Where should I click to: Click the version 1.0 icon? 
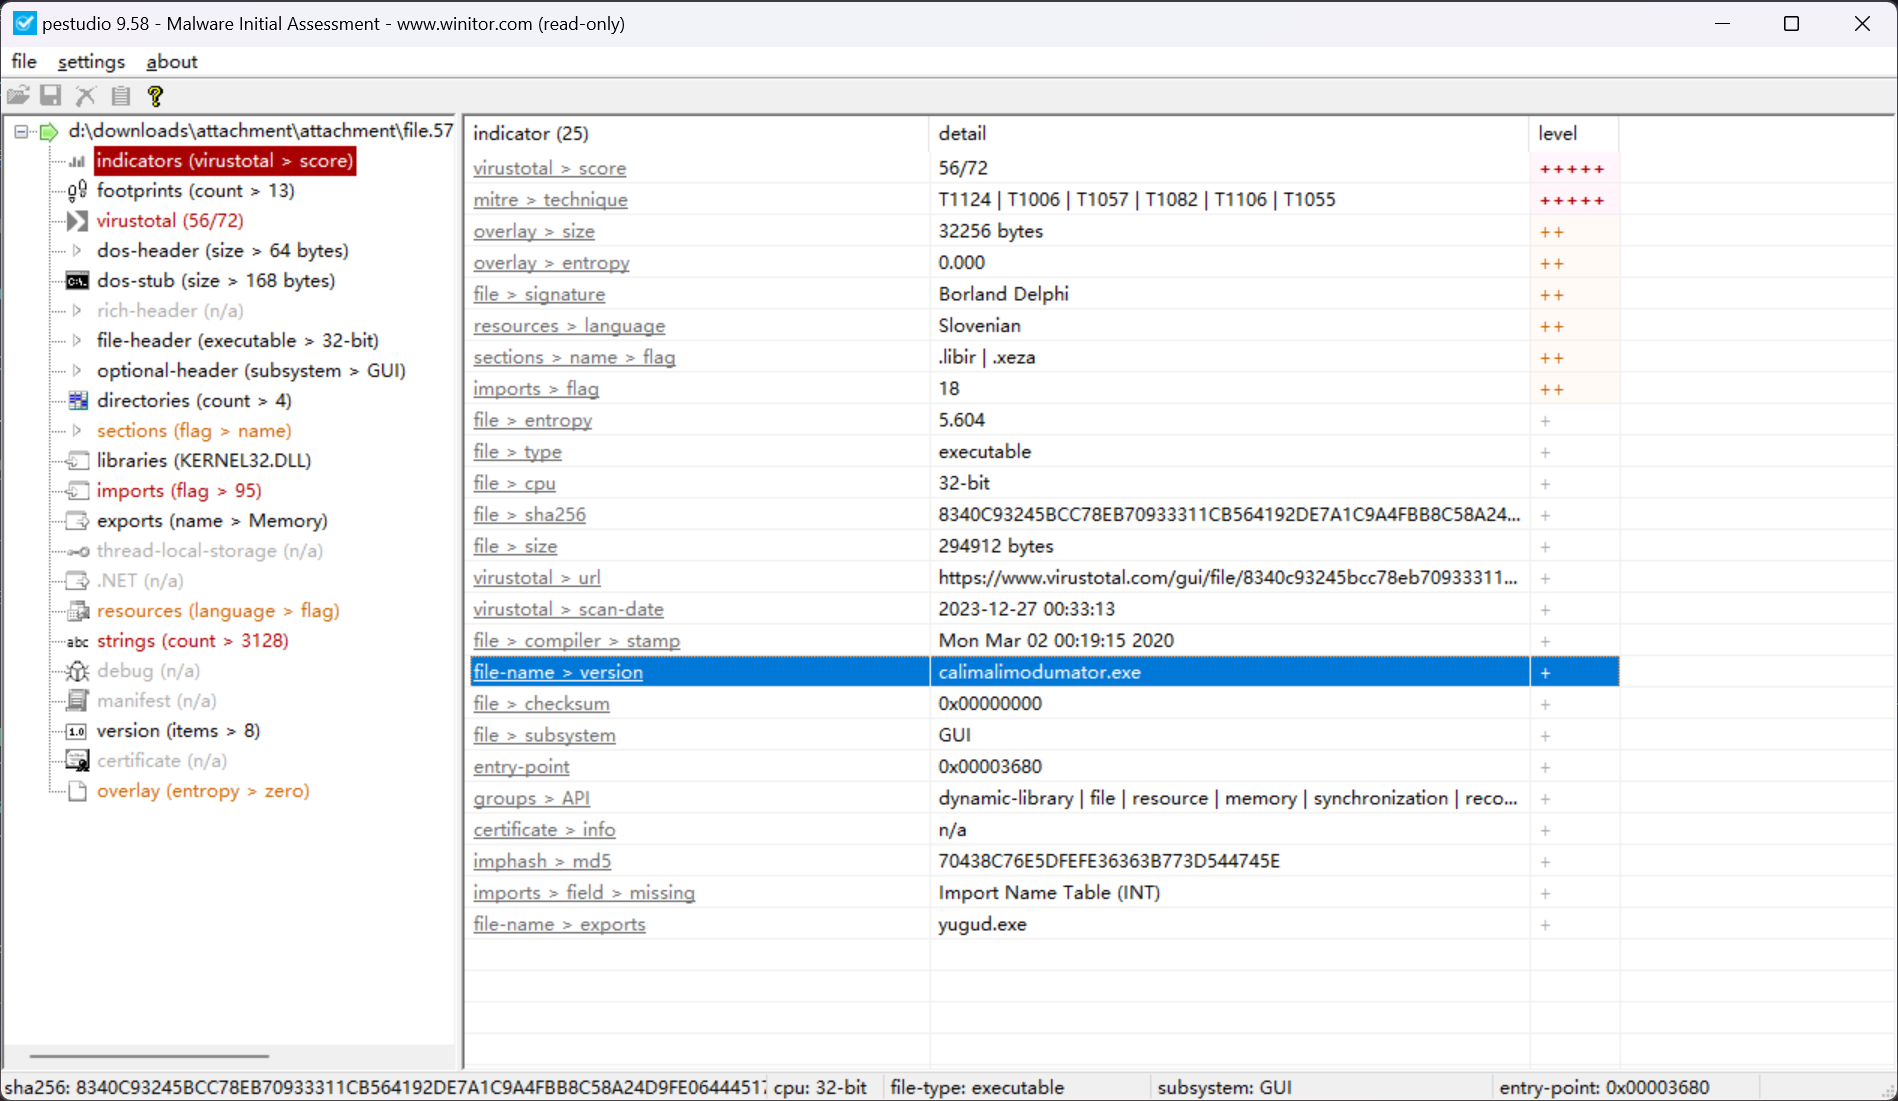pos(77,731)
